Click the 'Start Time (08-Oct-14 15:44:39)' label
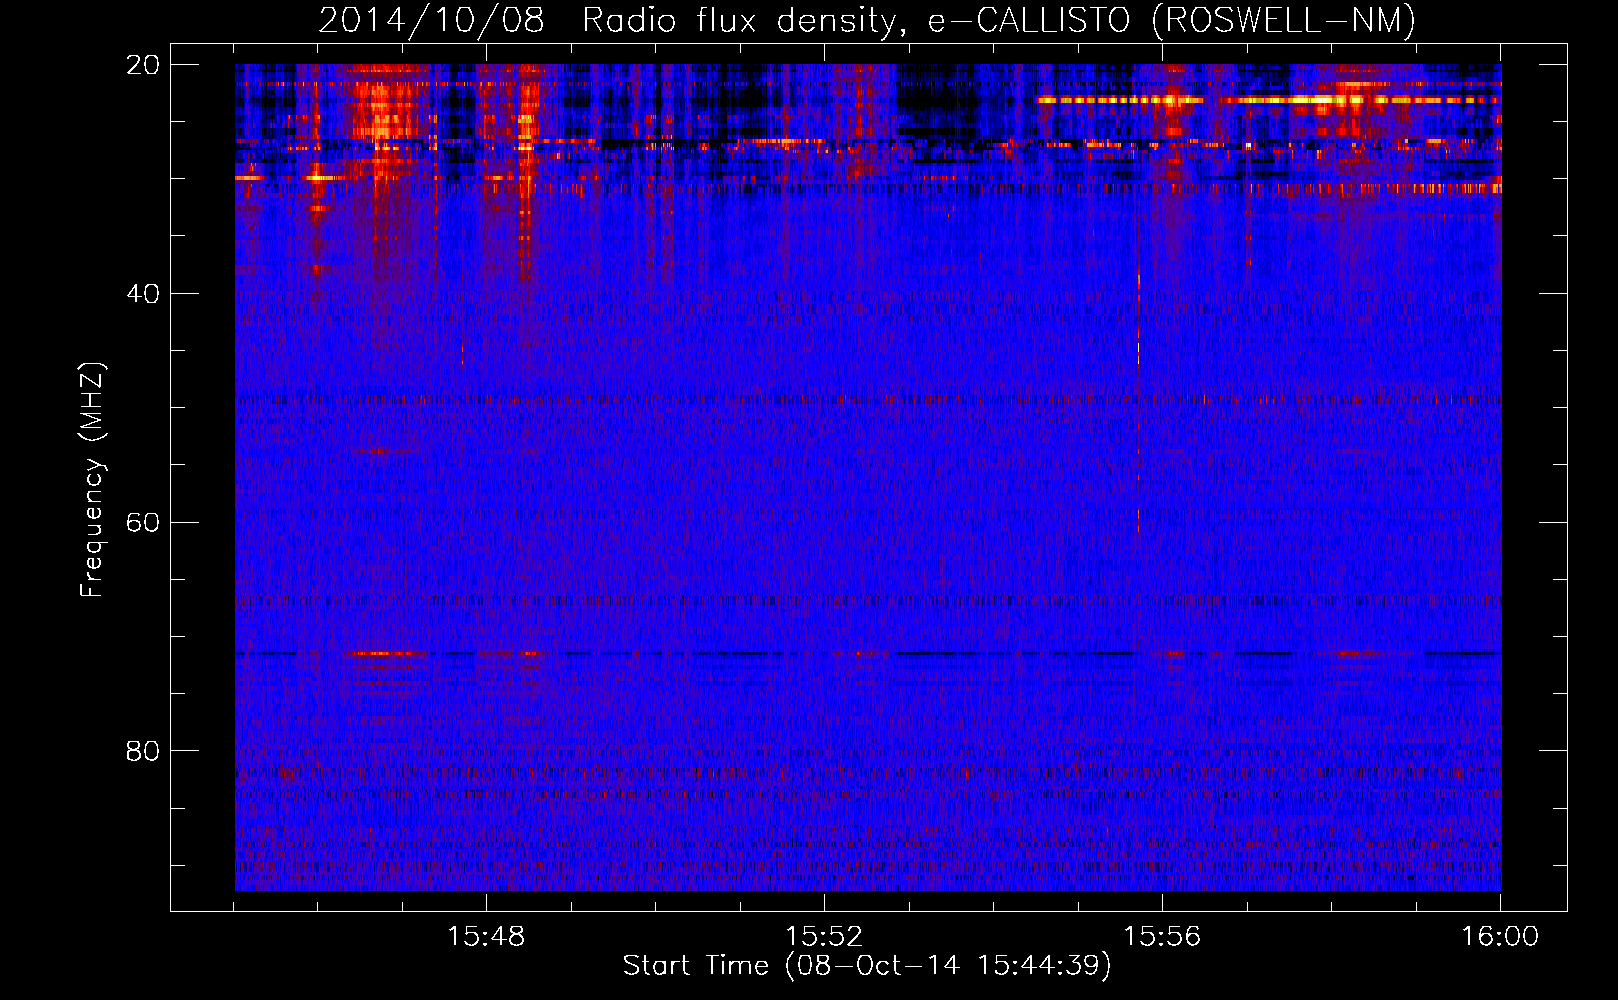This screenshot has height=1000, width=1618. (x=867, y=966)
